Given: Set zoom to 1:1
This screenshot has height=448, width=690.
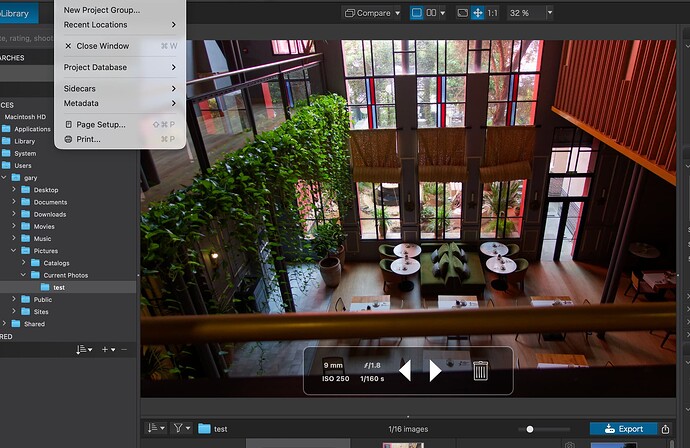Looking at the screenshot, I should (x=493, y=13).
